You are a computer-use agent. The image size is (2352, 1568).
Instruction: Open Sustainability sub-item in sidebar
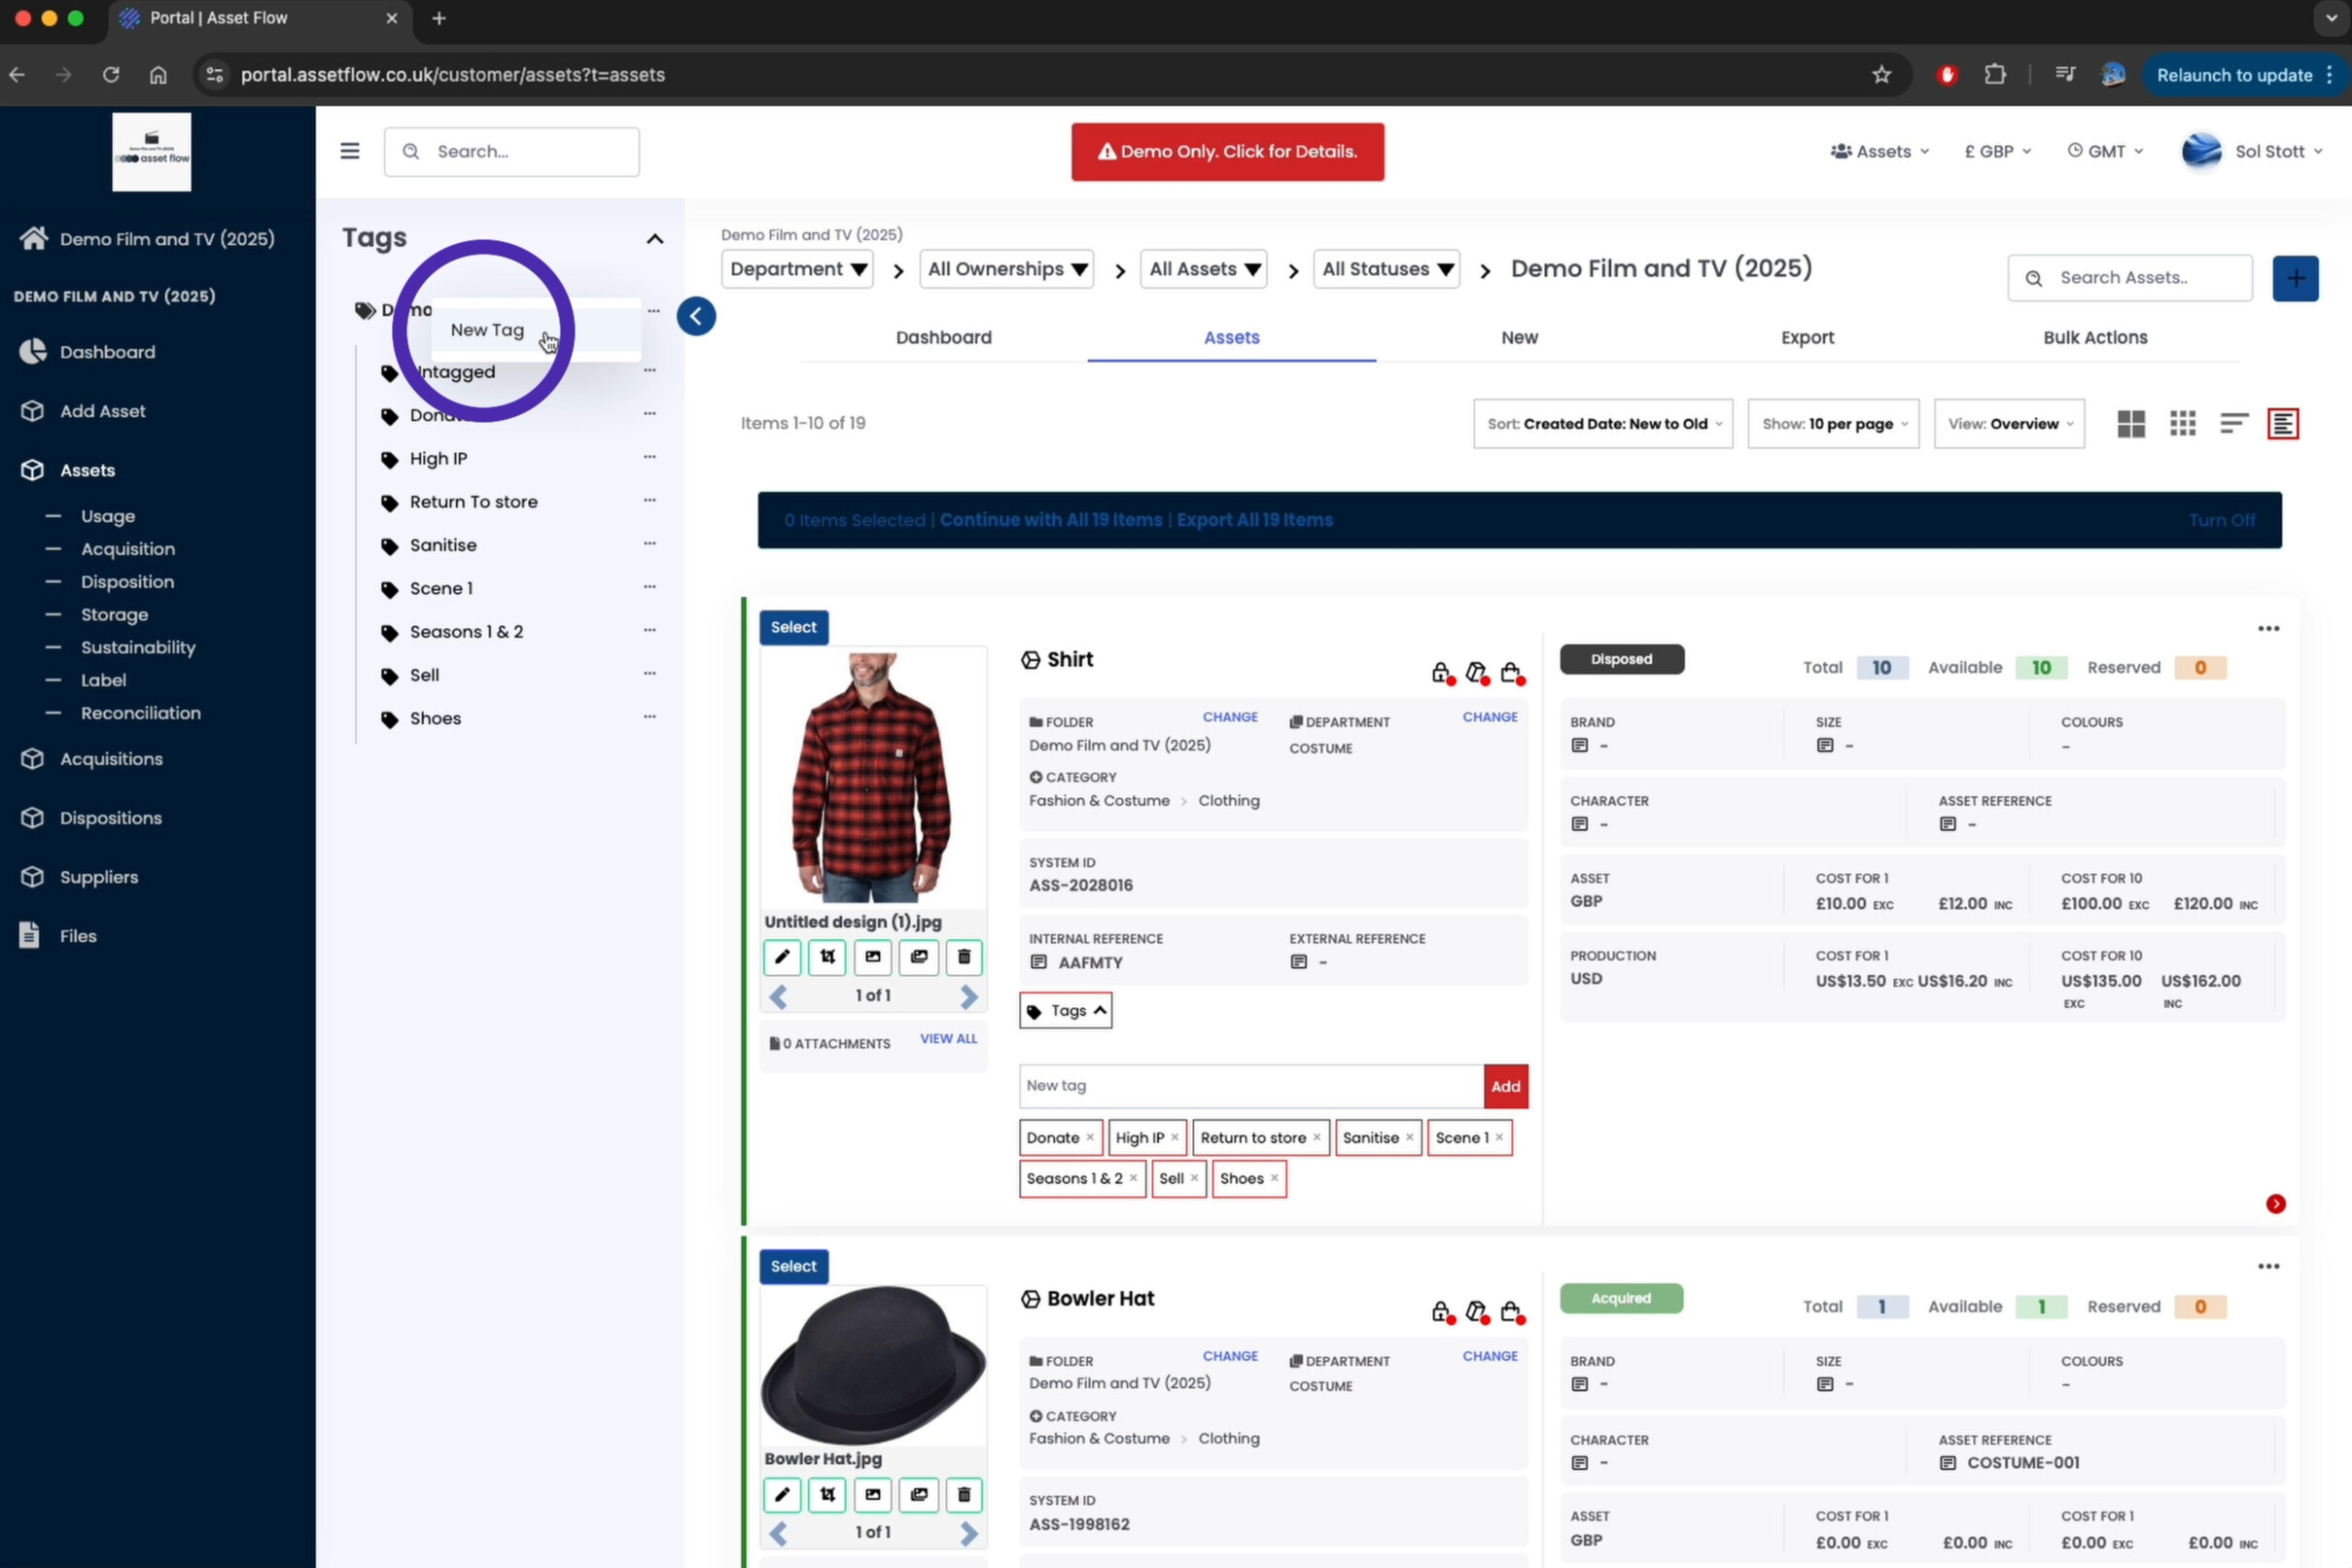point(138,648)
